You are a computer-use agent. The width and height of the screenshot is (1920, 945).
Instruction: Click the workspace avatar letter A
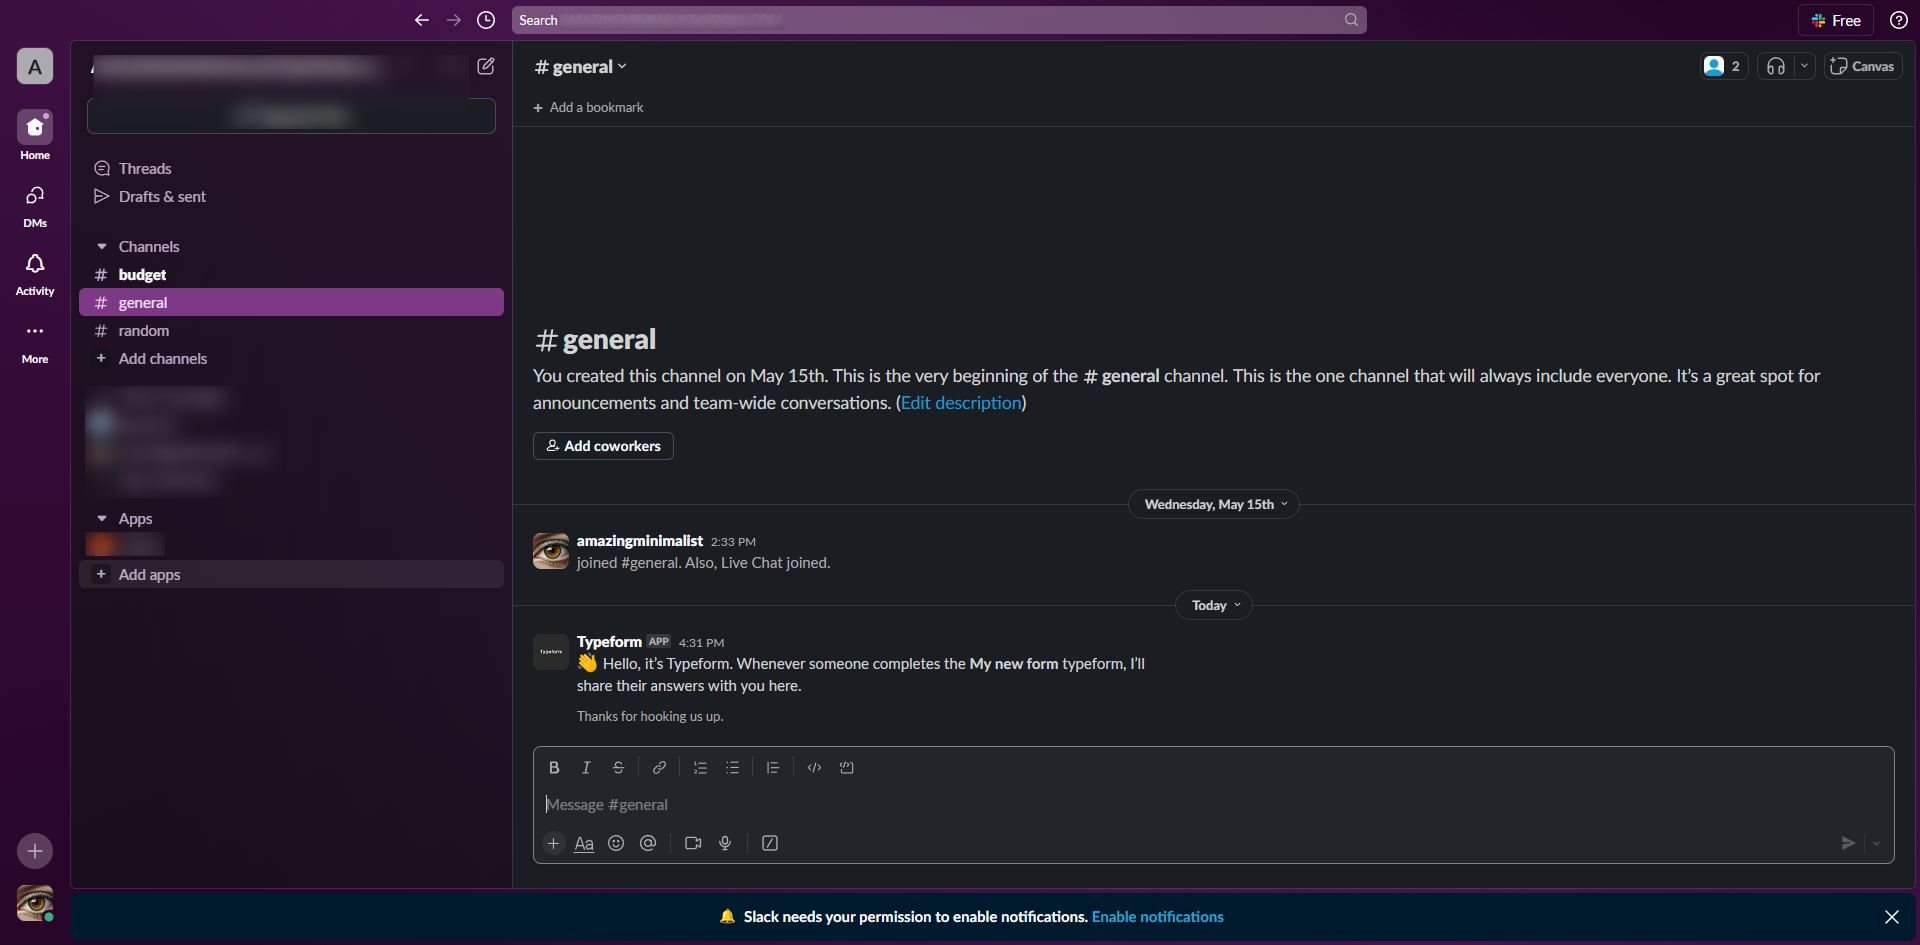(x=35, y=67)
